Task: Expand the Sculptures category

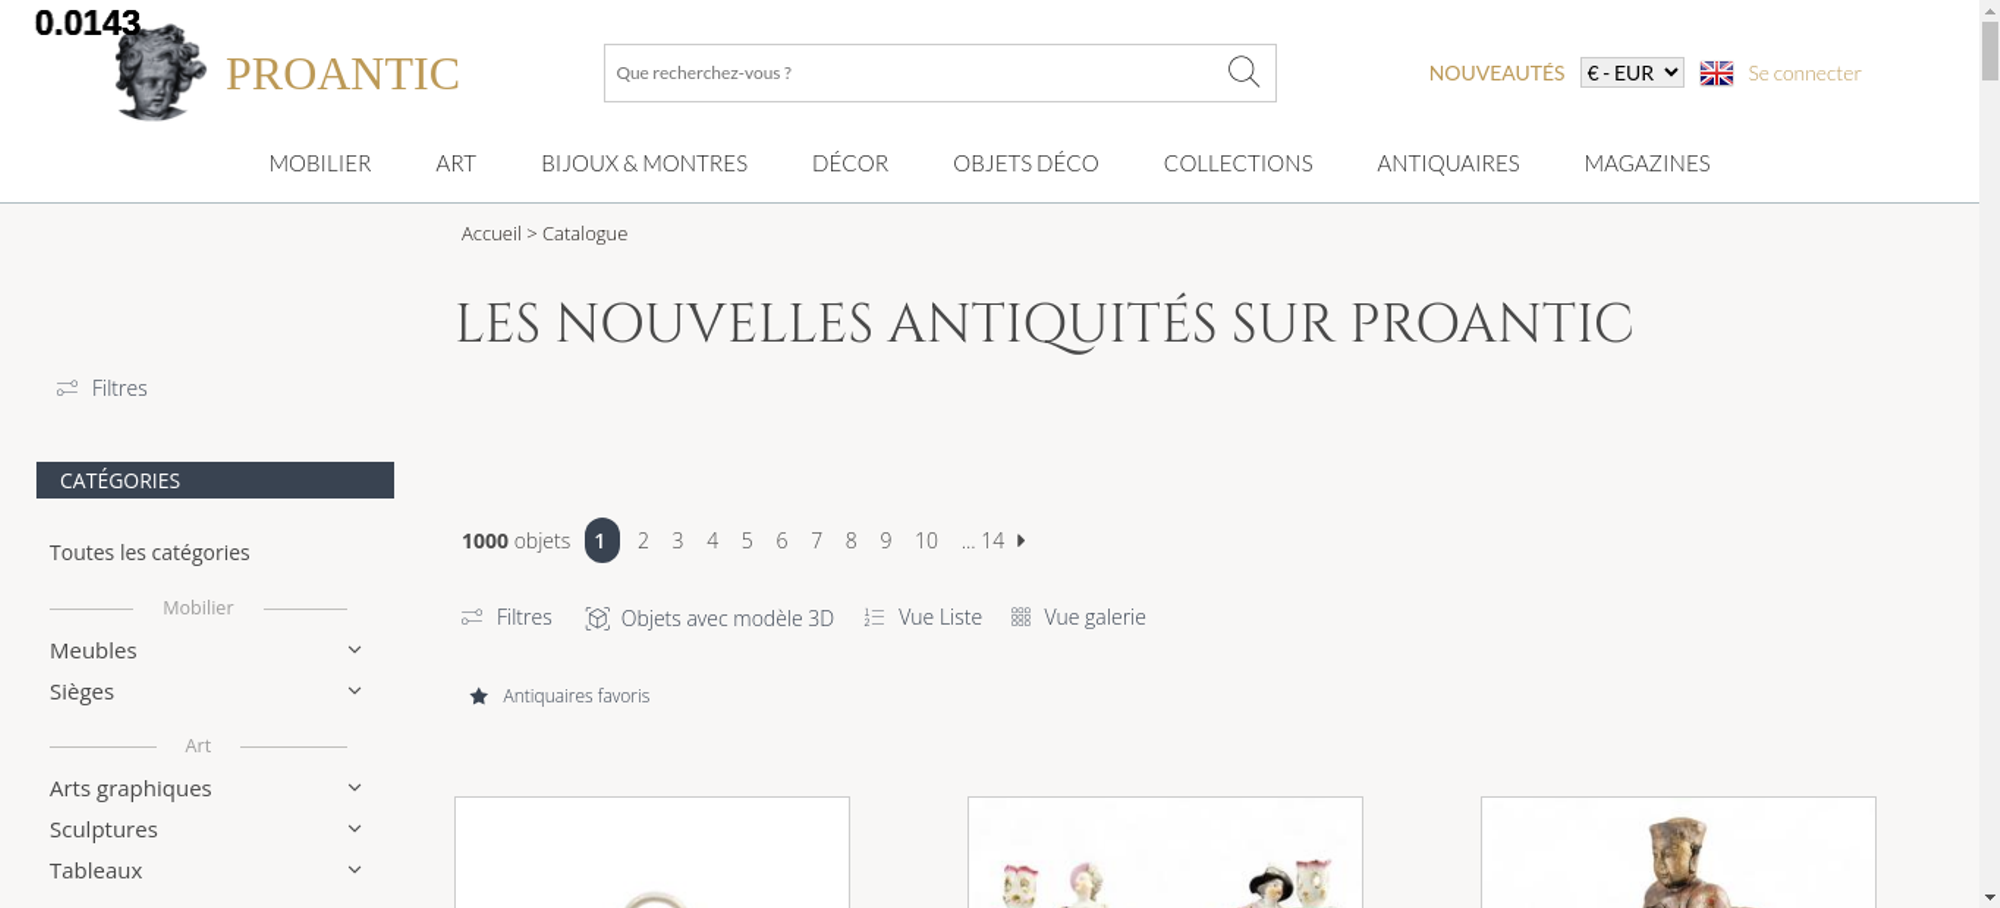Action: click(354, 829)
